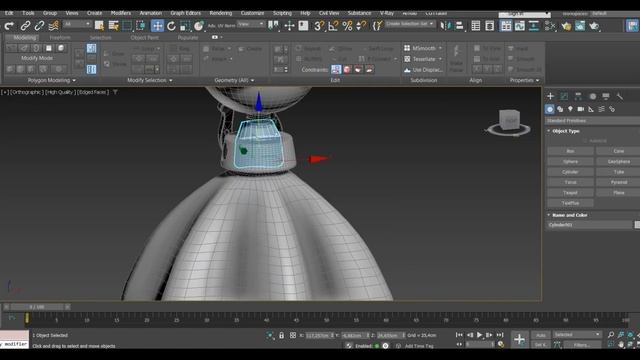
Task: Open Standard Primitives dropdown
Action: tap(593, 121)
